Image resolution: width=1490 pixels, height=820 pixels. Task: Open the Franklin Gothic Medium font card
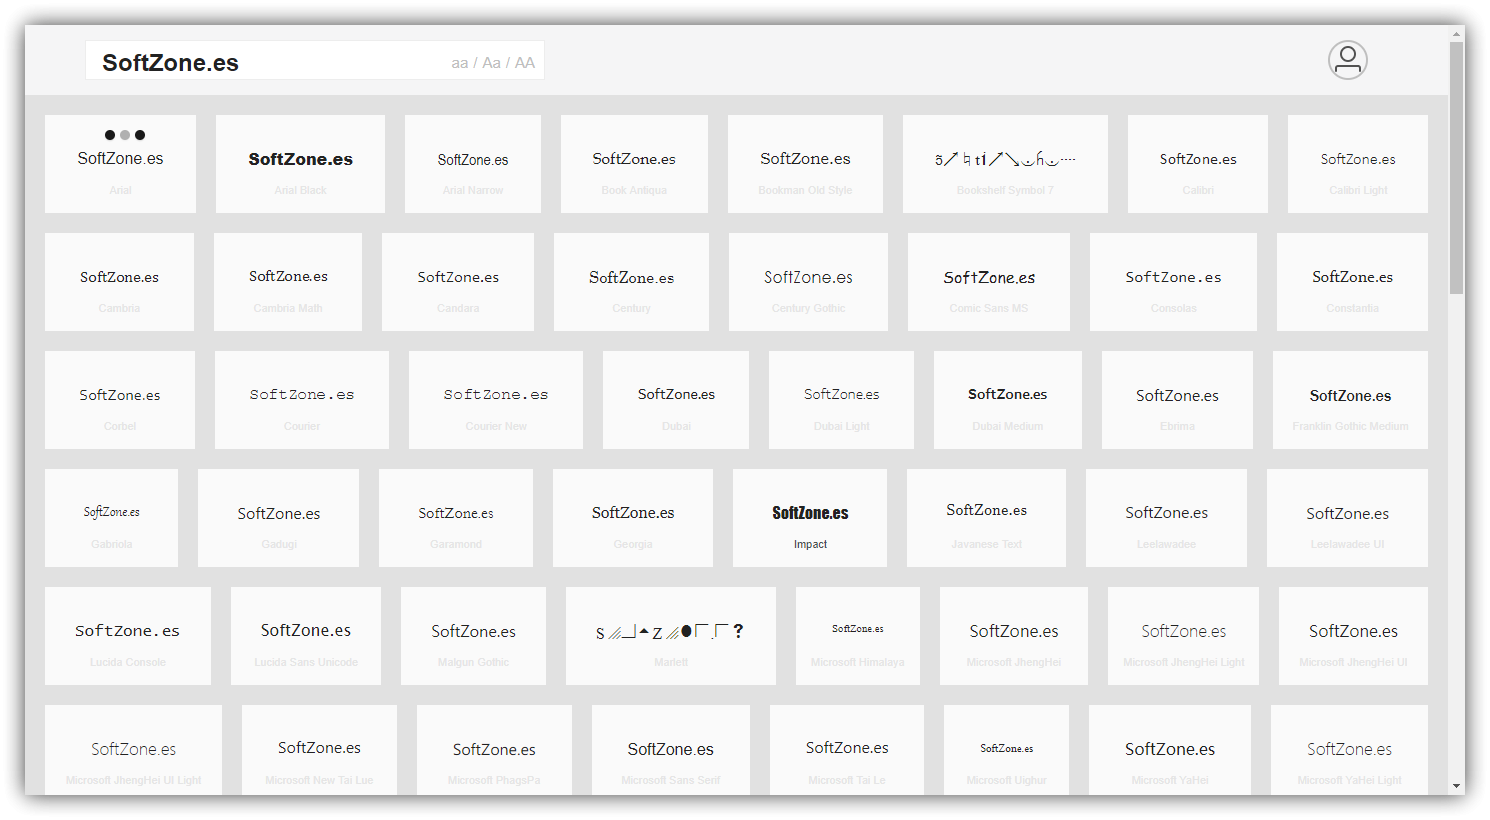1350,400
